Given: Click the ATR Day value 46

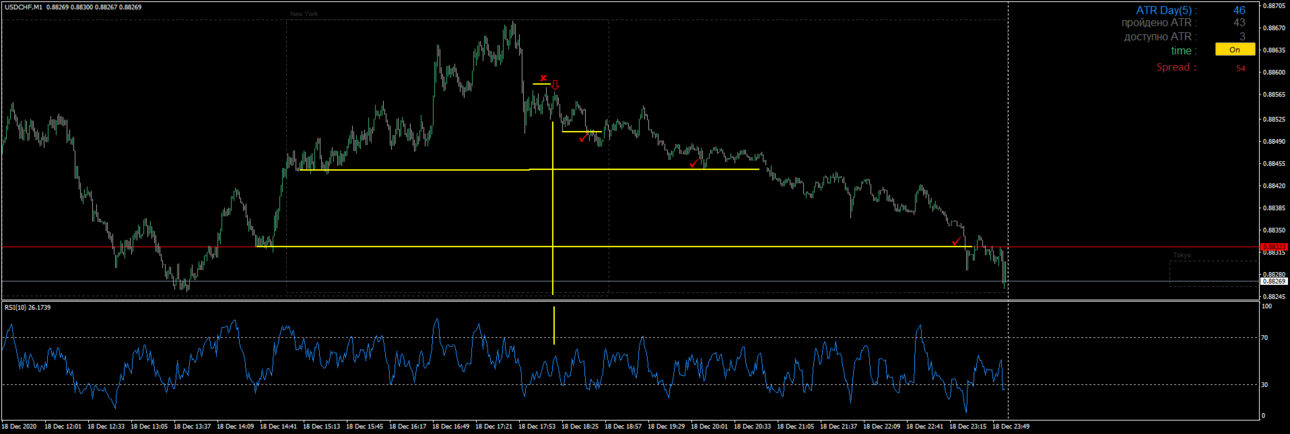Looking at the screenshot, I should (1239, 10).
